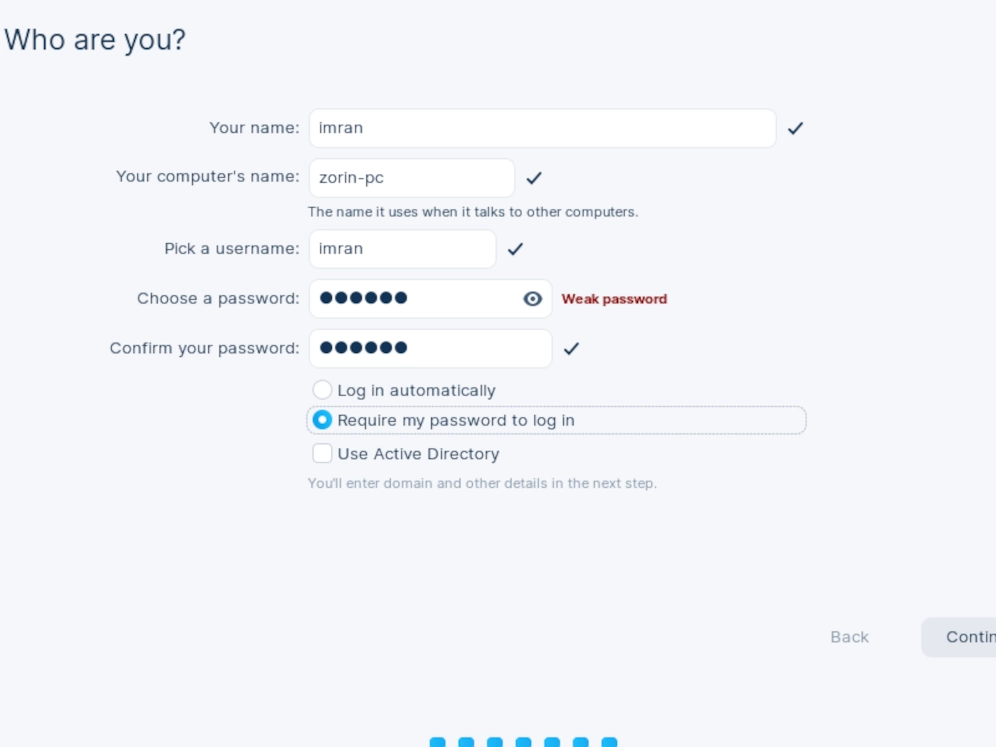
Task: Click checkmark next to confirm password field
Action: [x=571, y=348]
